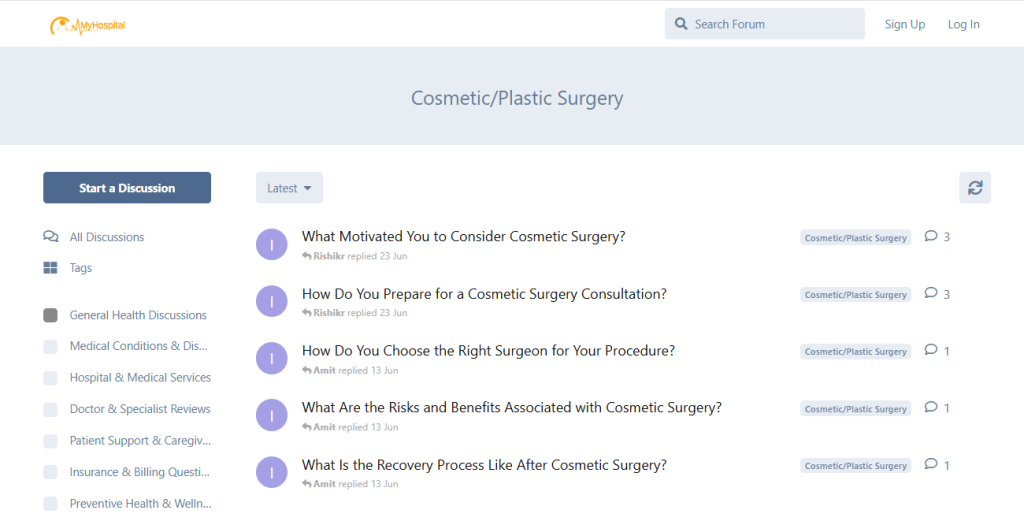The height and width of the screenshot is (525, 1024).
Task: Expand the Latest sort dropdown
Action: (289, 188)
